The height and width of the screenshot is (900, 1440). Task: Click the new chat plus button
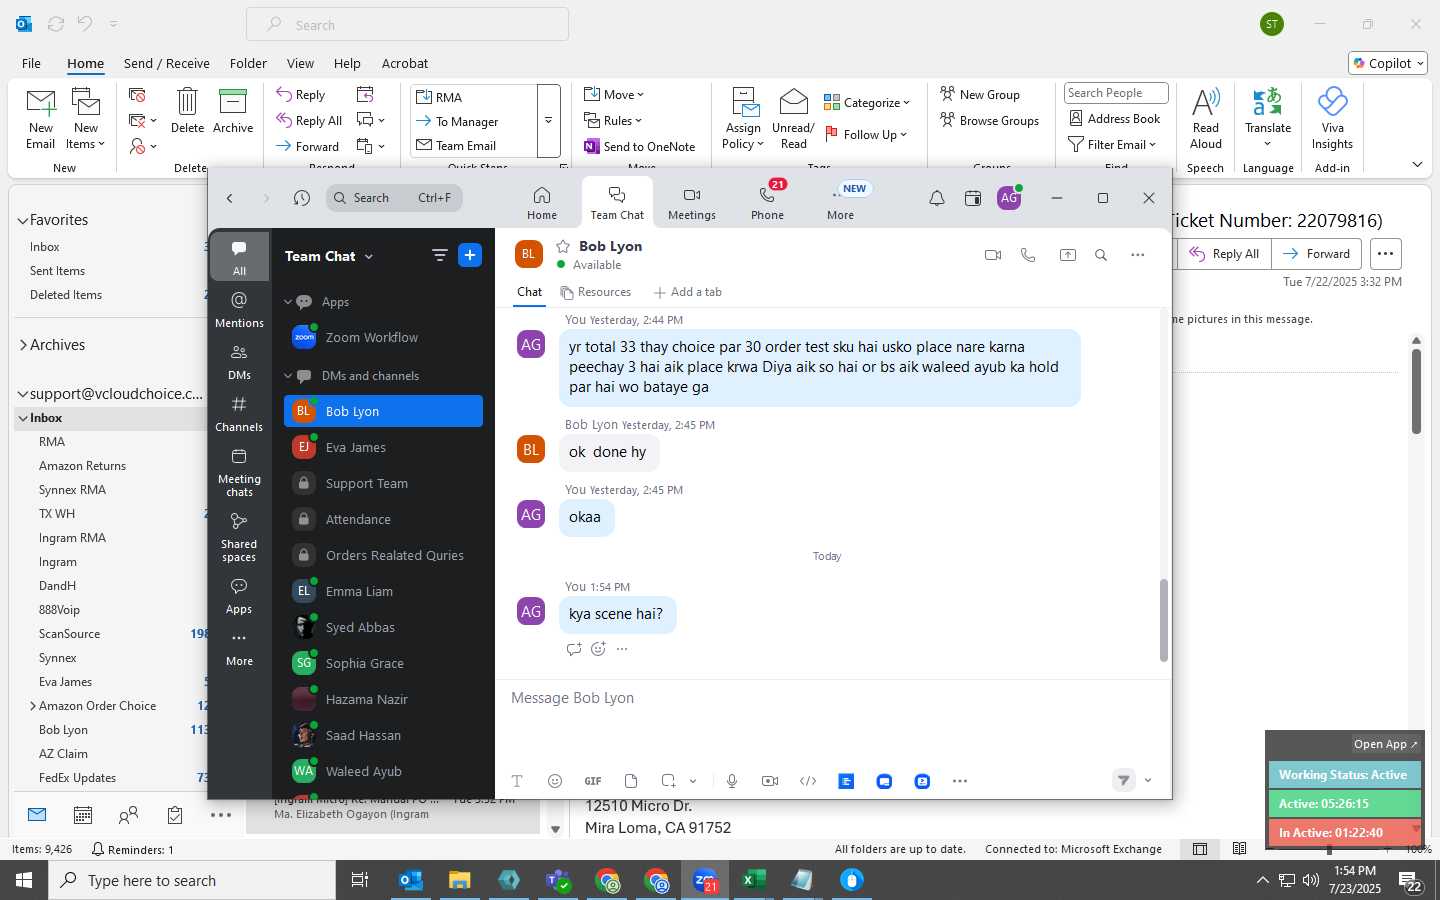[470, 255]
